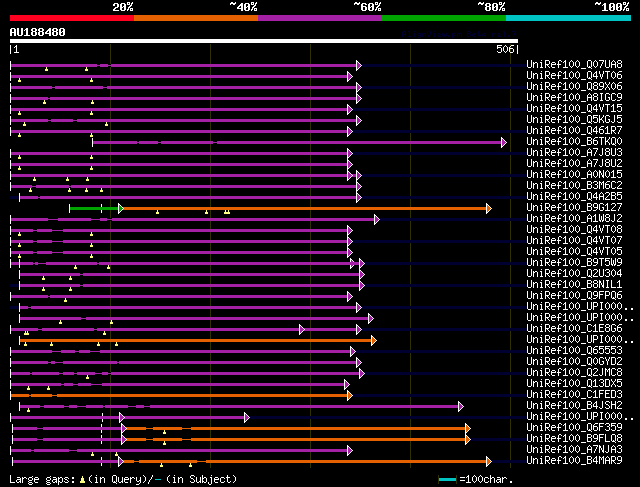This screenshot has width=640, height=487.
Task: Click the orange arrowhead ending C1FED3 alignment
Action: pos(350,396)
